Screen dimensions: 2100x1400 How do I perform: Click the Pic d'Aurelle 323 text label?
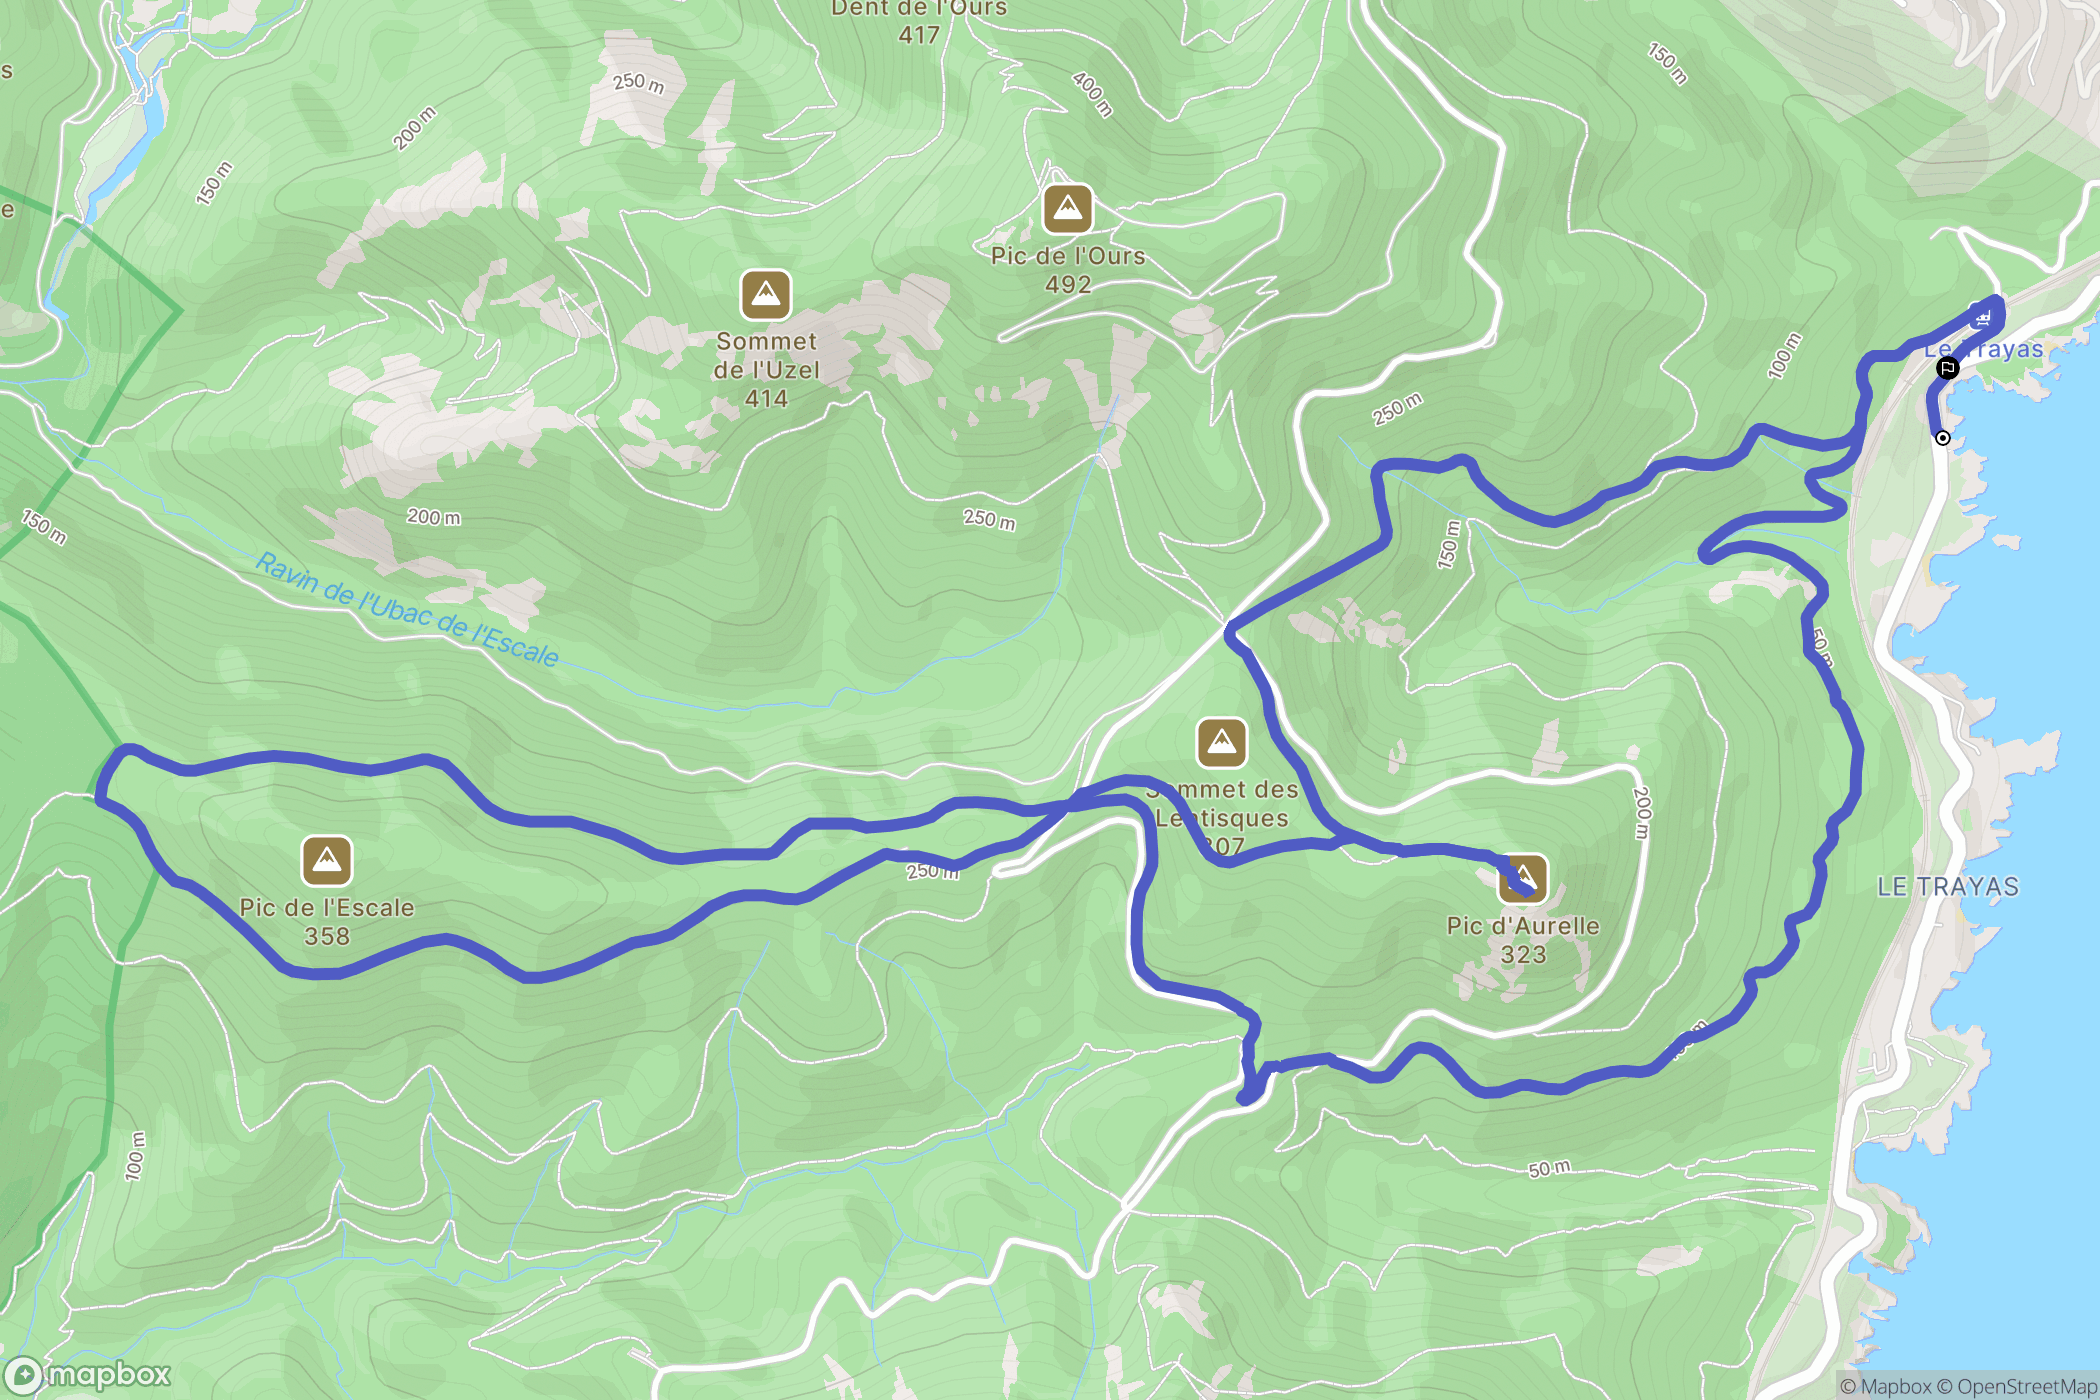pyautogui.click(x=1523, y=940)
